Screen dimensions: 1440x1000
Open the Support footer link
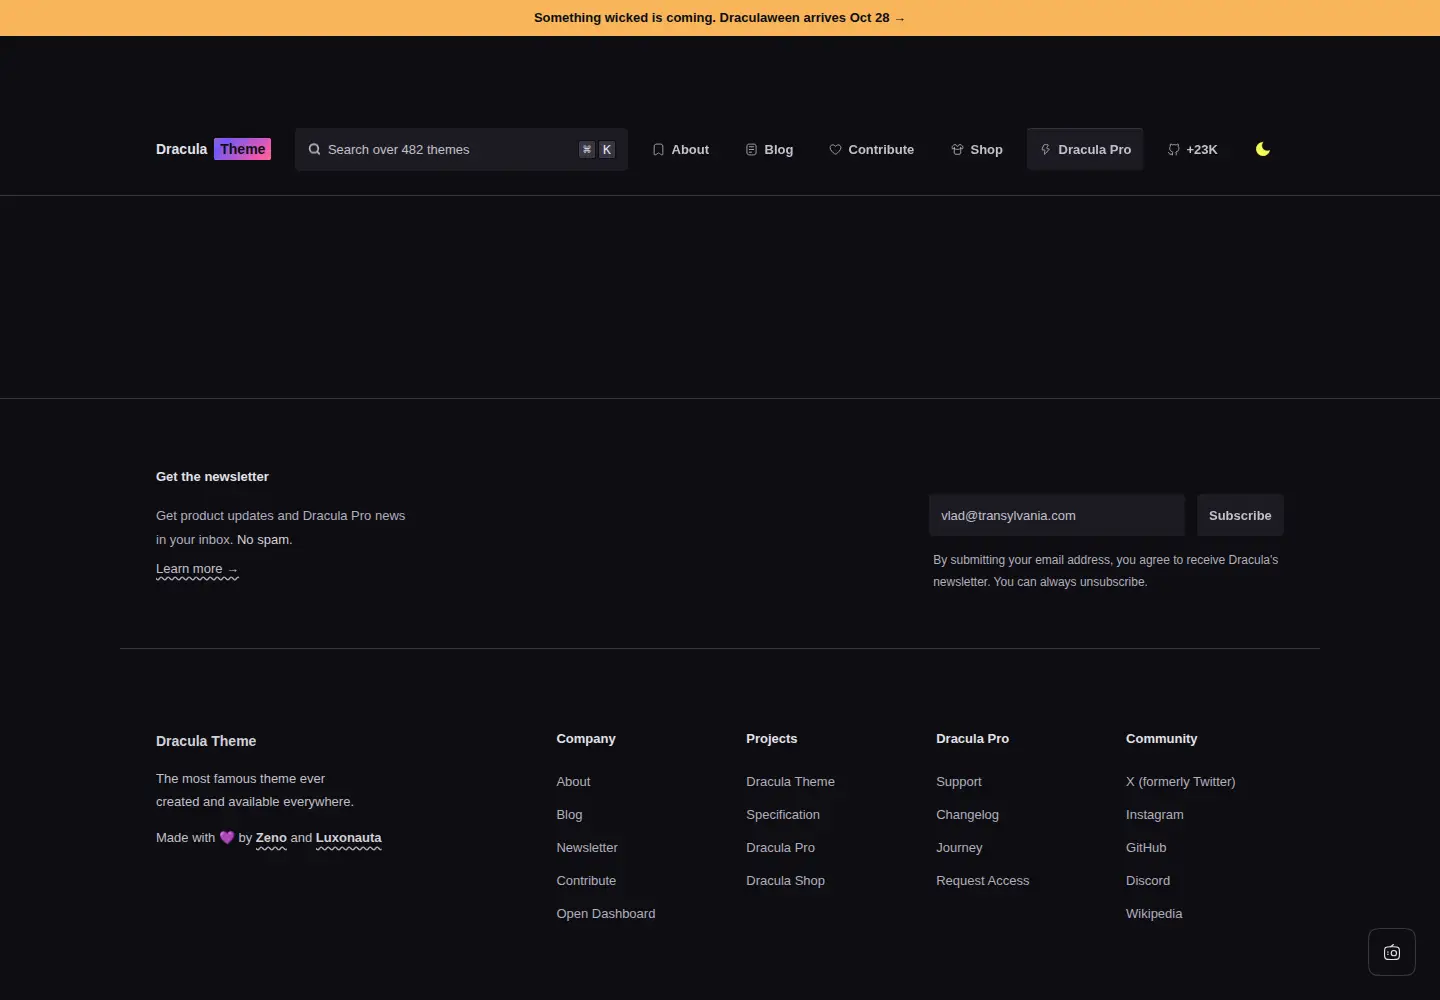click(x=959, y=782)
